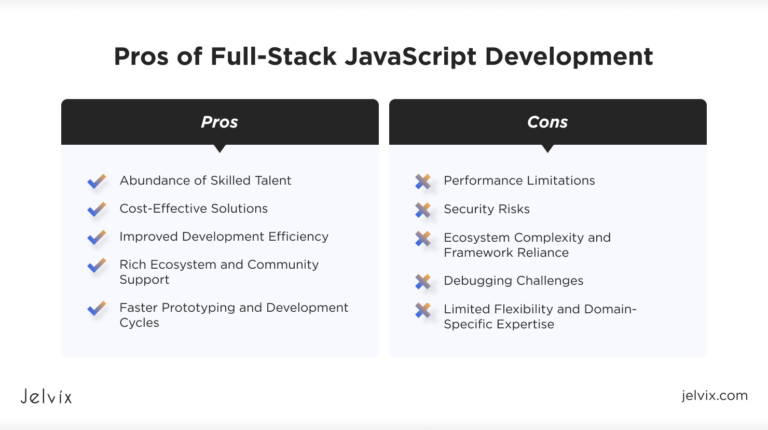Click the checkmark beside Abundance of Skilled Talent
The image size is (768, 430).
pos(97,181)
